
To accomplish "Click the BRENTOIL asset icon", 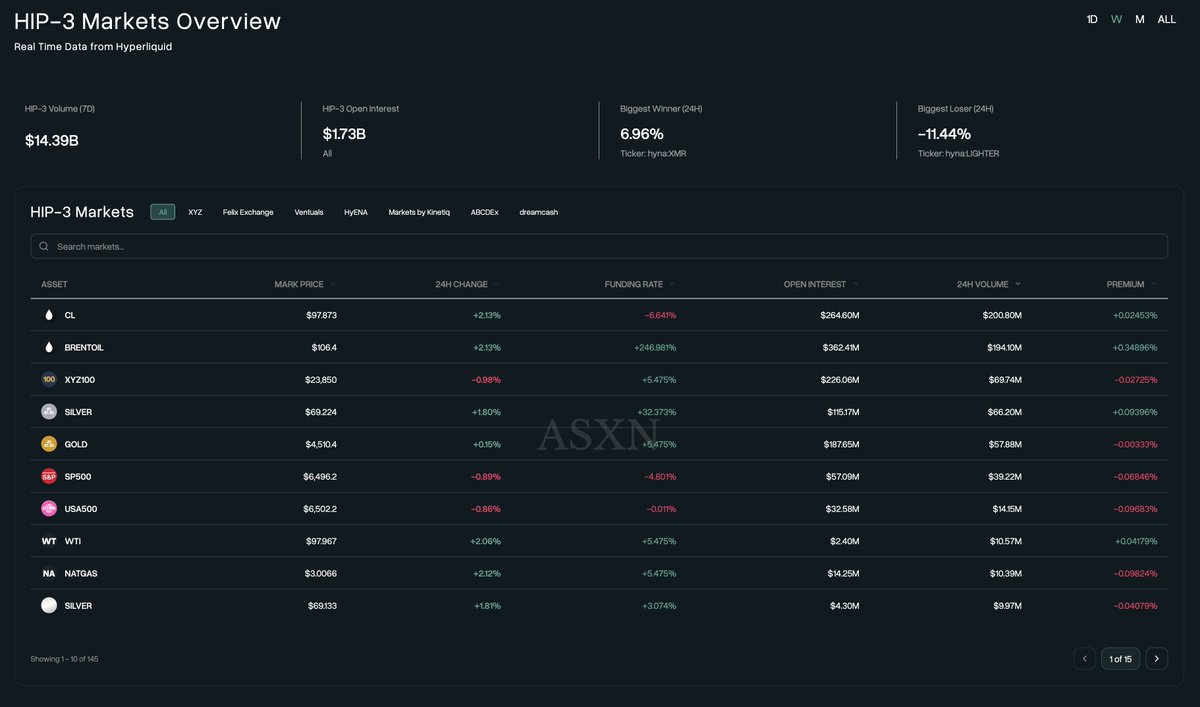I will pyautogui.click(x=48, y=347).
